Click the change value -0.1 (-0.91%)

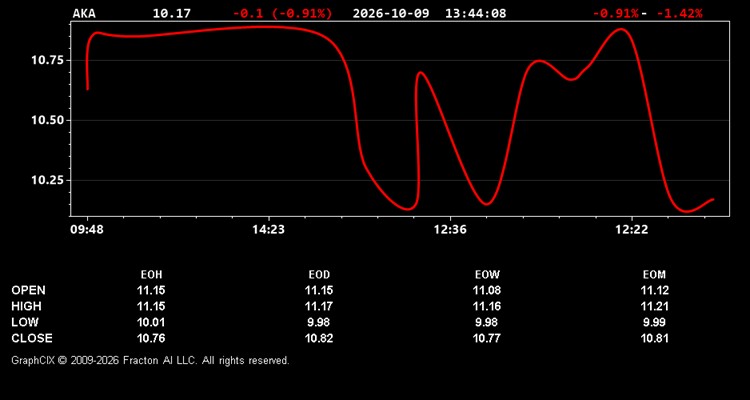(x=282, y=13)
